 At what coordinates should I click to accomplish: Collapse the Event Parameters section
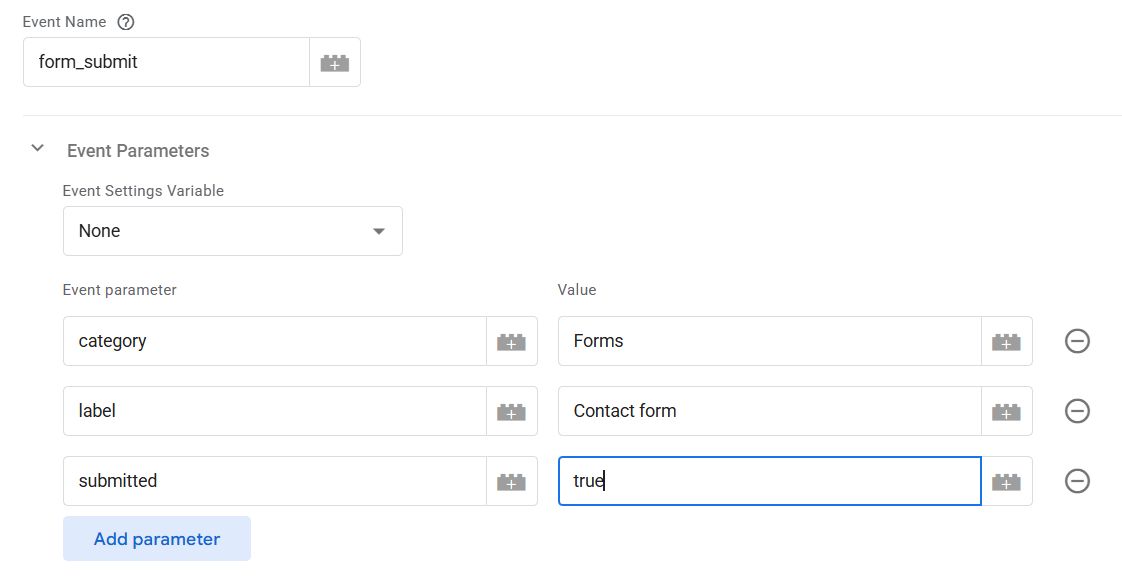point(37,147)
